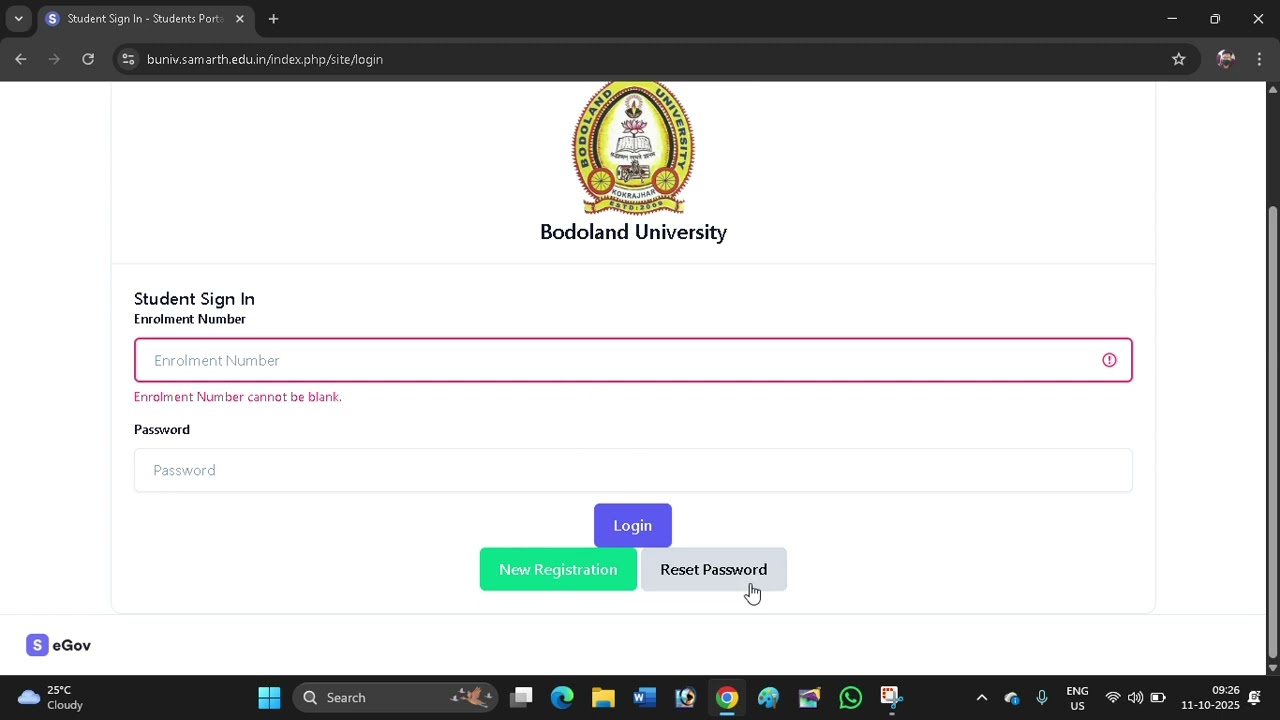The image size is (1280, 720).
Task: Open the volume speaker tray icon
Action: click(x=1135, y=697)
